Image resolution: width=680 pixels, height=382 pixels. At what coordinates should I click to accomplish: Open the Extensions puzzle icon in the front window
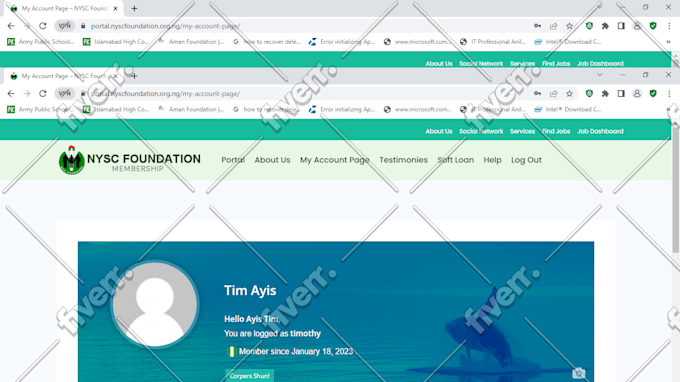605,94
